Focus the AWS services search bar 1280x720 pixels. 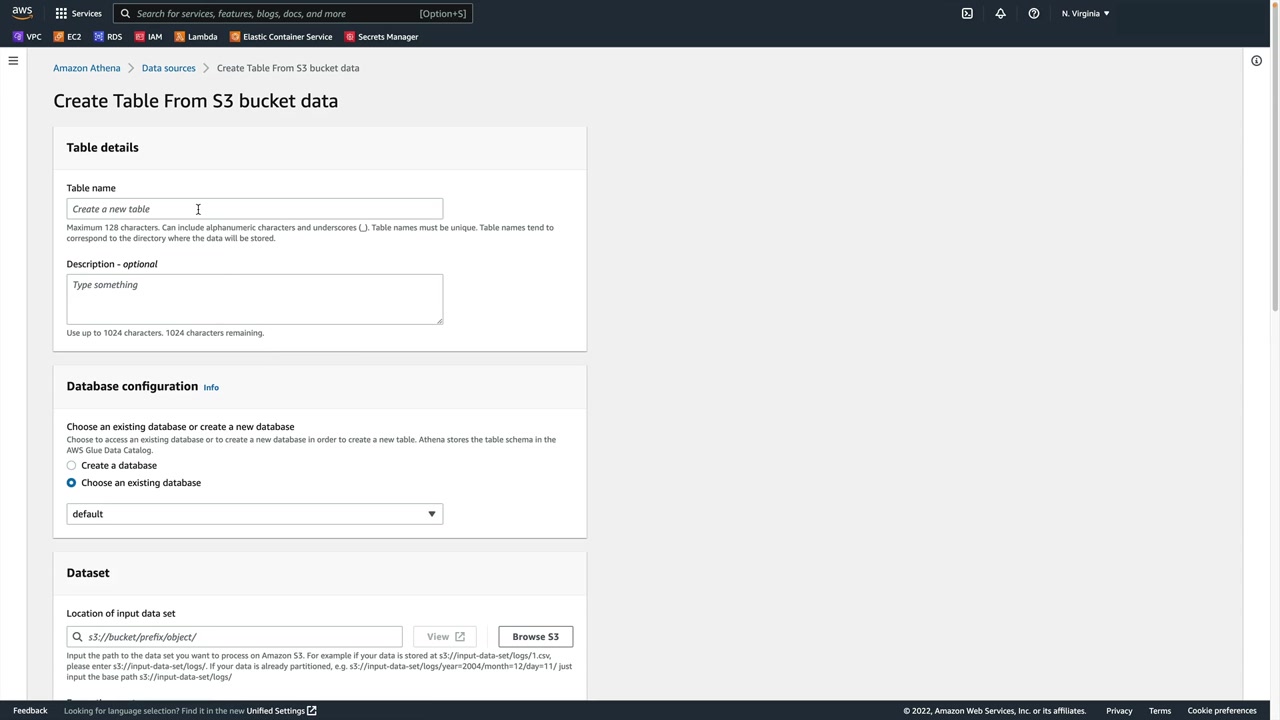pos(293,13)
